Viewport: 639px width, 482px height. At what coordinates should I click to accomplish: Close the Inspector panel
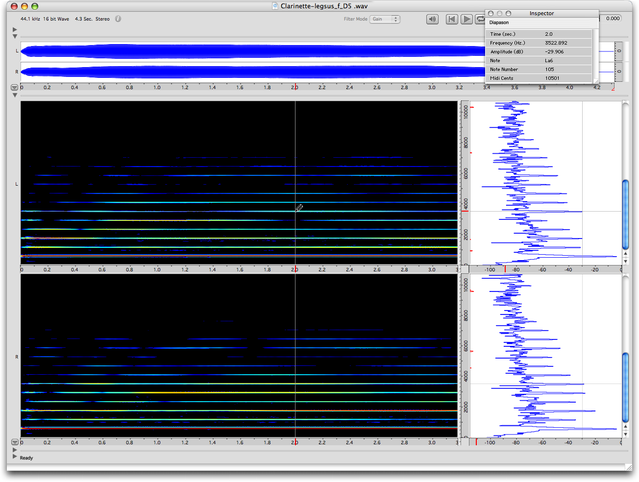pos(492,13)
